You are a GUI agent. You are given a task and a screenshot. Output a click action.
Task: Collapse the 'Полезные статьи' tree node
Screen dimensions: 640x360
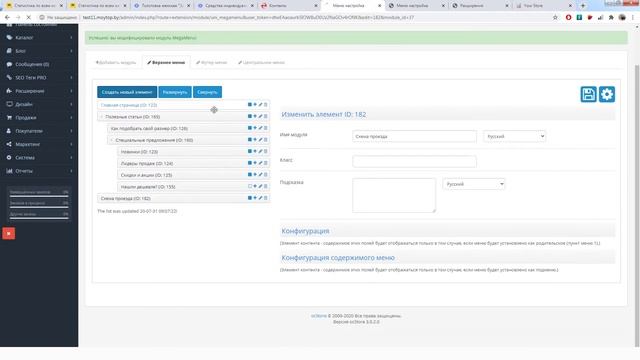click(x=102, y=117)
